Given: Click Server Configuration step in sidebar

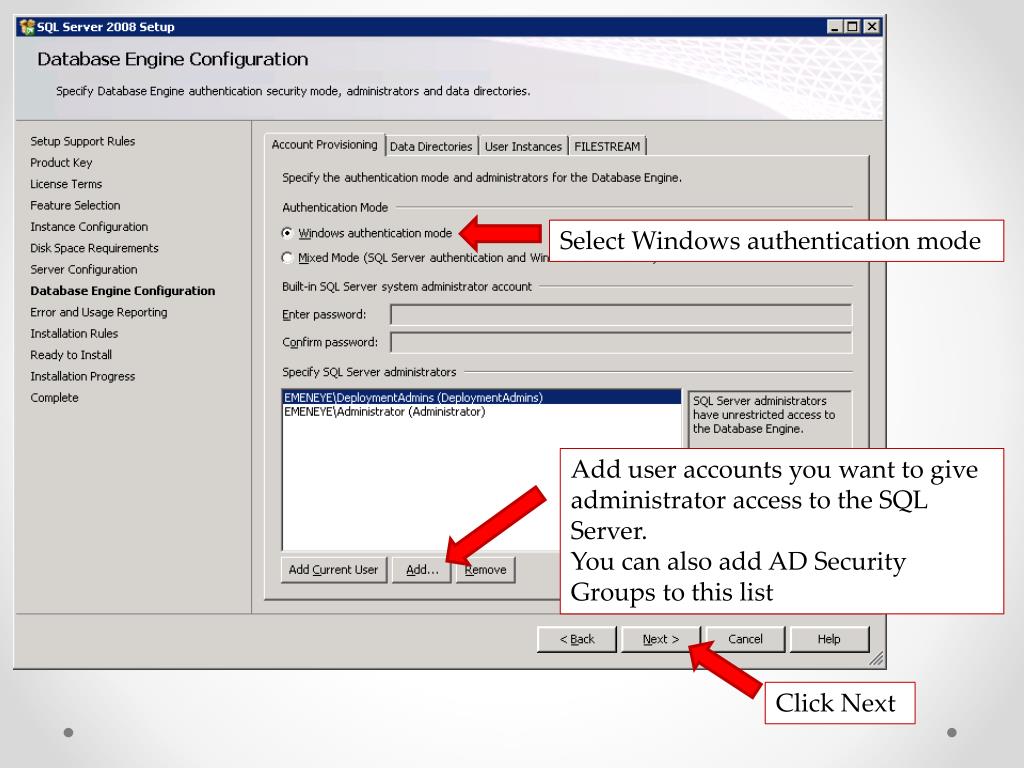Looking at the screenshot, I should coord(84,270).
